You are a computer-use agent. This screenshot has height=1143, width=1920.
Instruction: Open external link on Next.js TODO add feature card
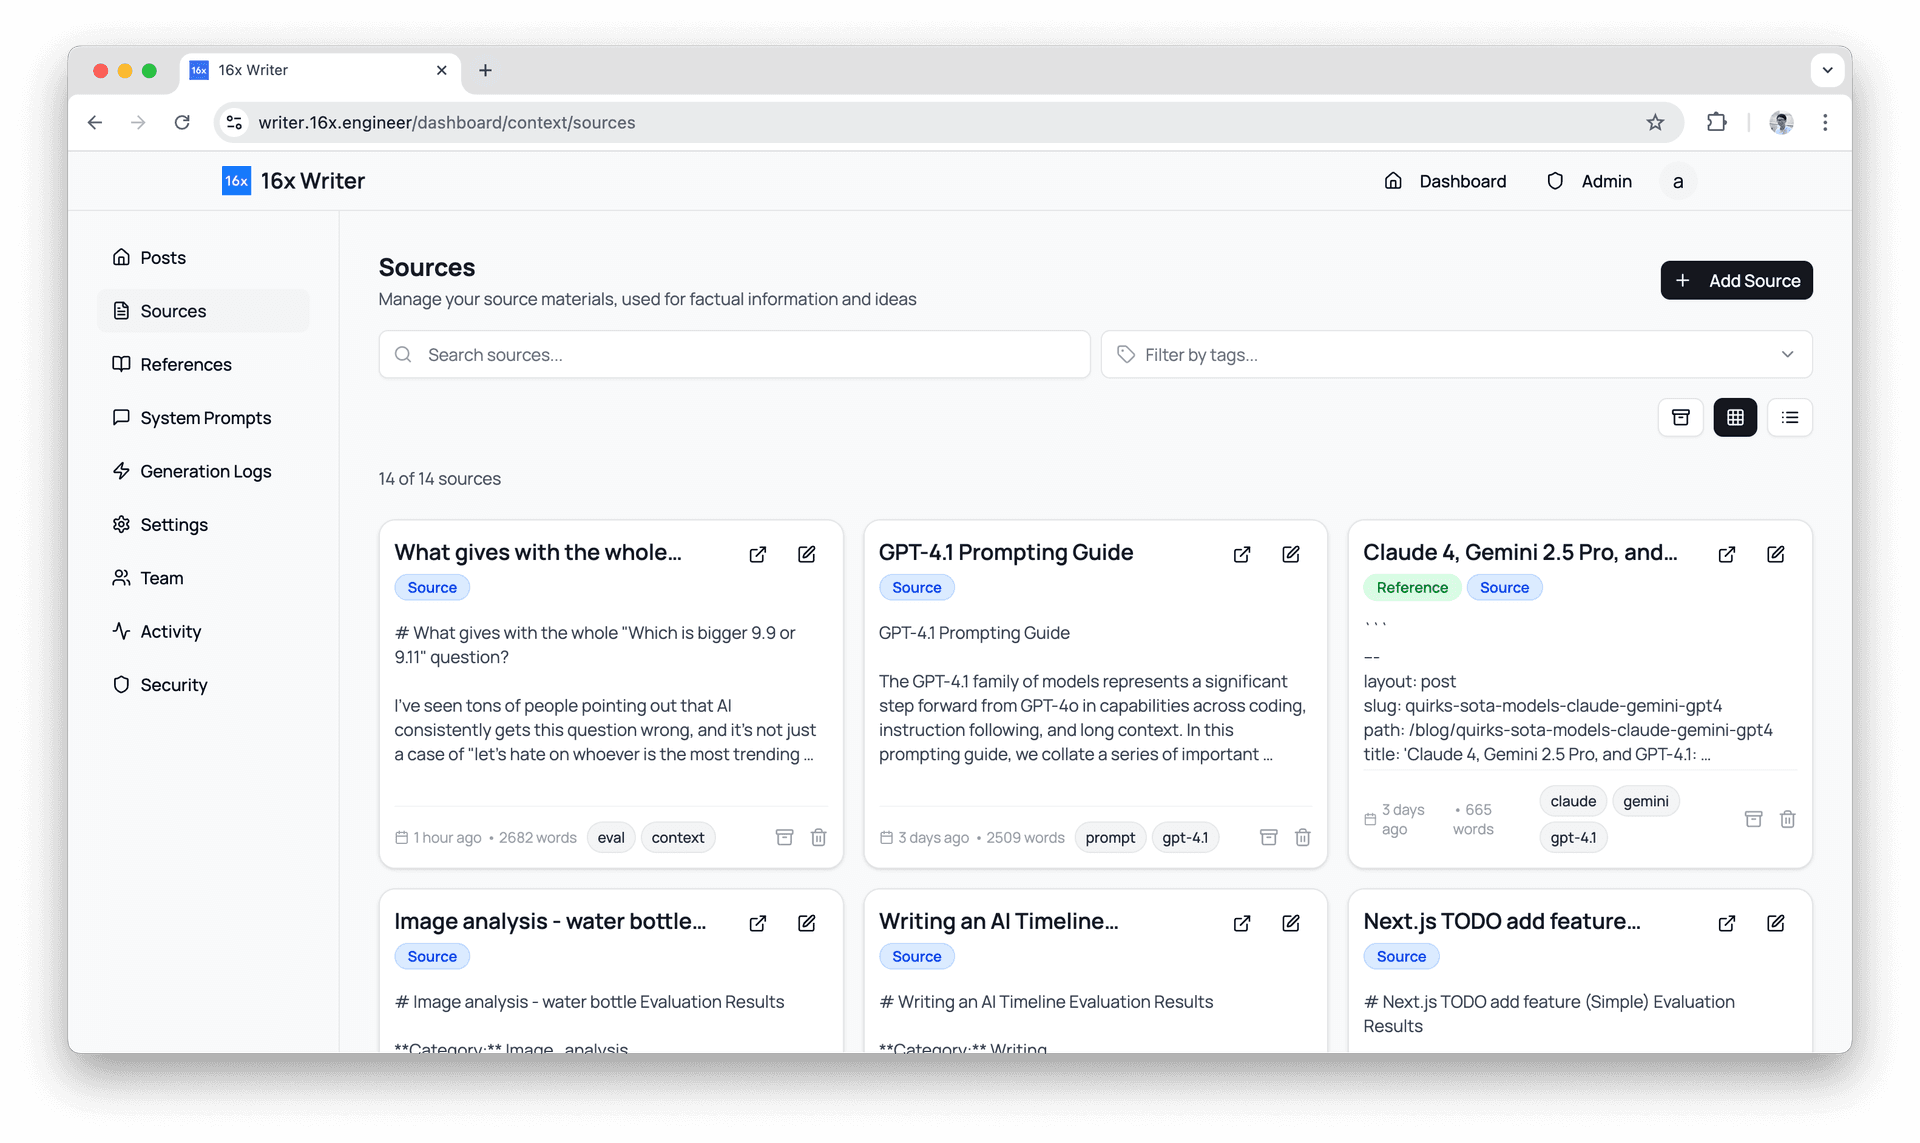[1727, 923]
